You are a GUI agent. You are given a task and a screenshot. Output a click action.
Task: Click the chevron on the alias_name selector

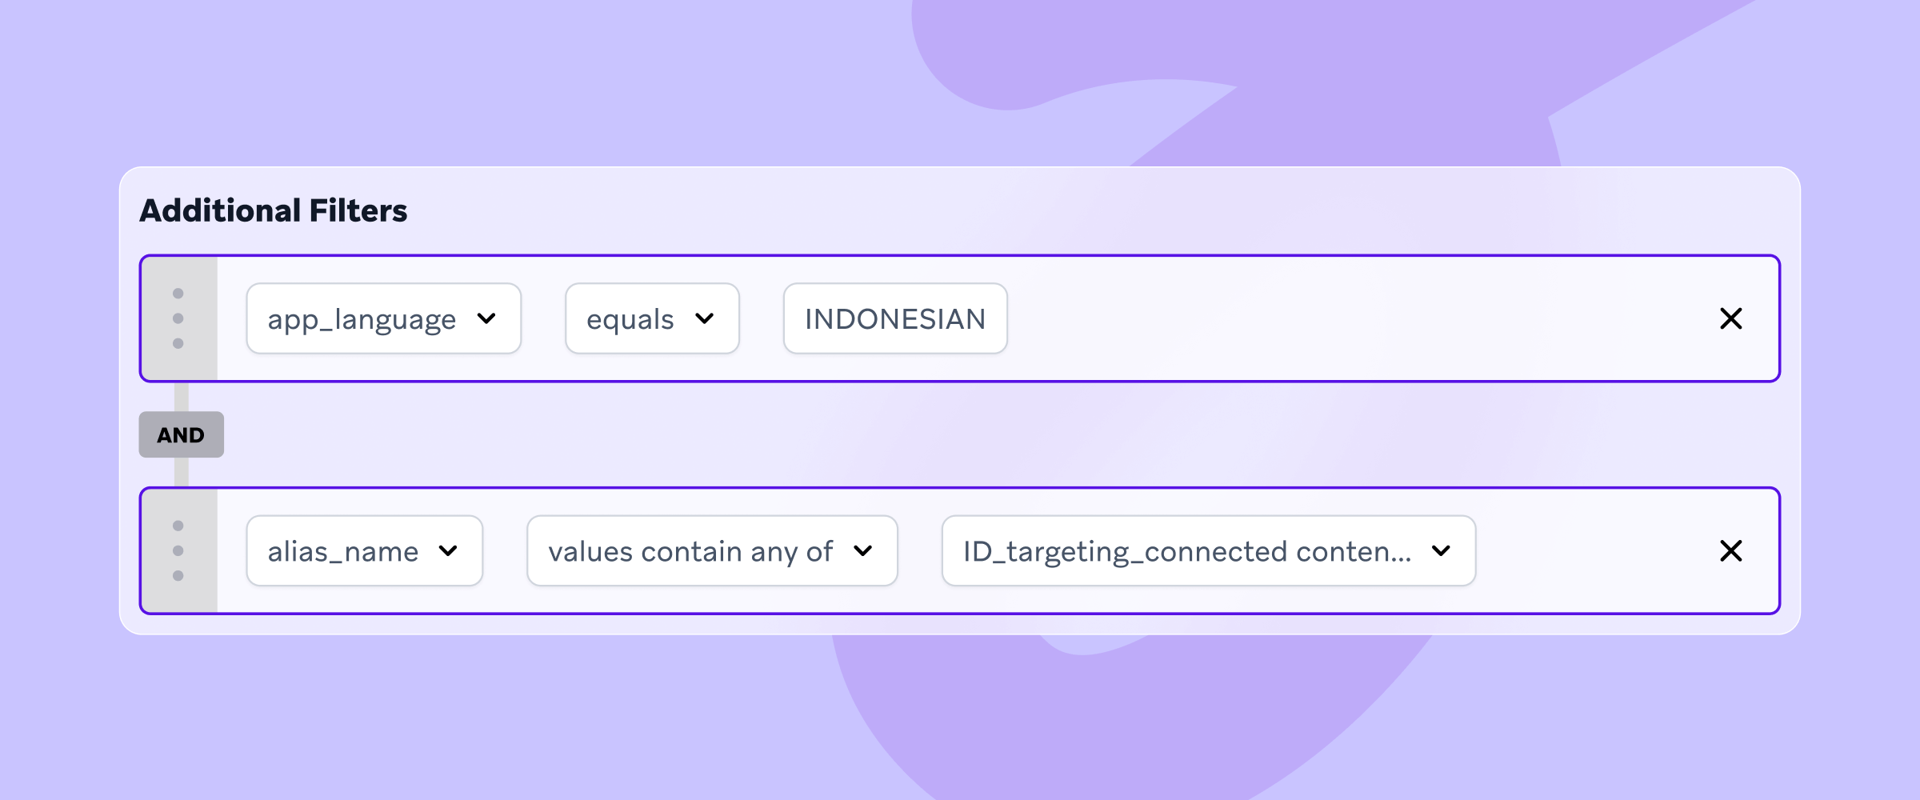coord(450,550)
